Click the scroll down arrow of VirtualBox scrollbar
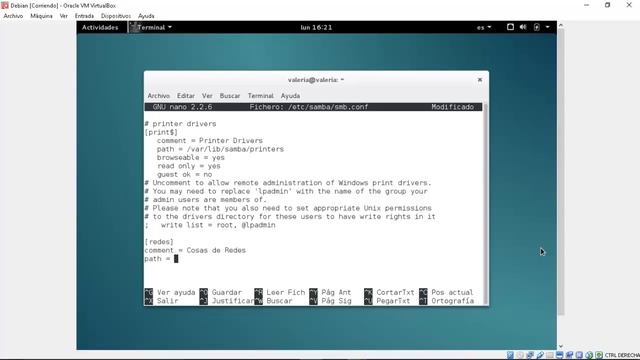This screenshot has height=360, width=640. (x=561, y=346)
